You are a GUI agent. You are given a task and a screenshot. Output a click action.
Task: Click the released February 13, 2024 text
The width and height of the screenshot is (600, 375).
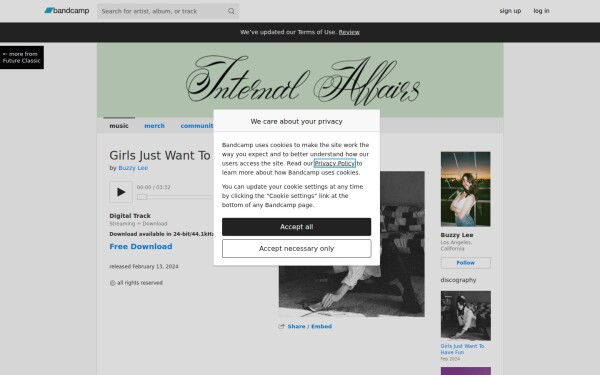pyautogui.click(x=144, y=266)
